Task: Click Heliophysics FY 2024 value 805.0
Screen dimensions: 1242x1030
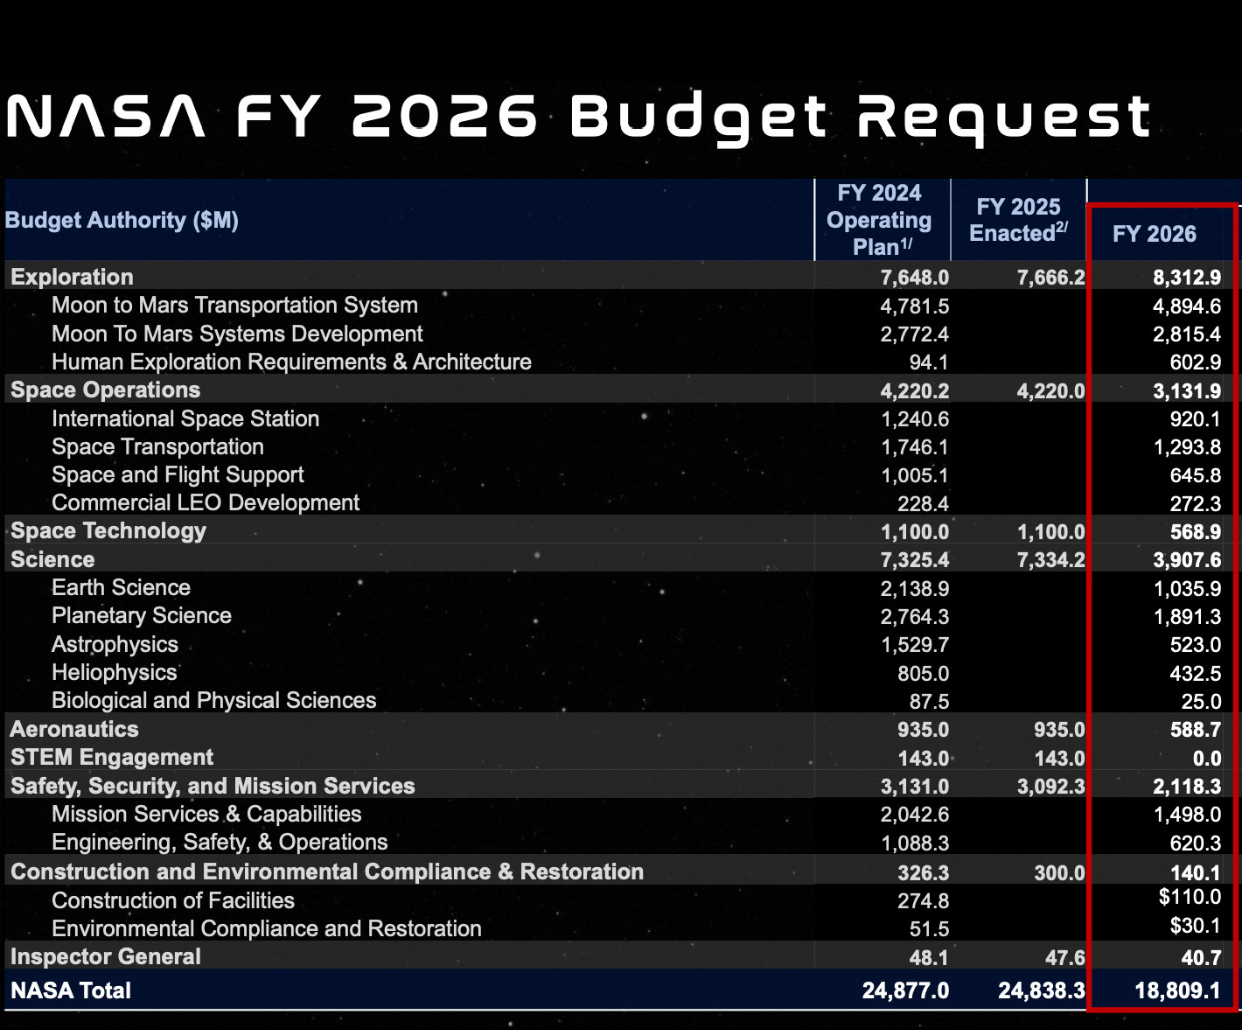Action: 923,674
